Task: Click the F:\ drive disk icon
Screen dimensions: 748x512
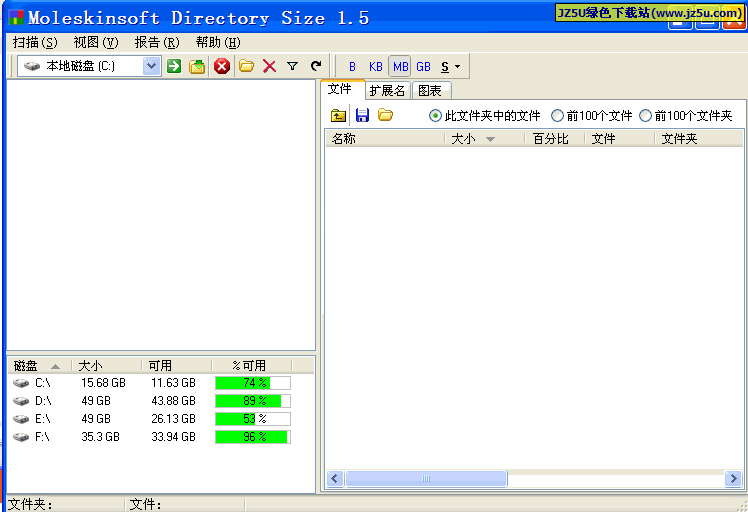Action: pos(21,437)
